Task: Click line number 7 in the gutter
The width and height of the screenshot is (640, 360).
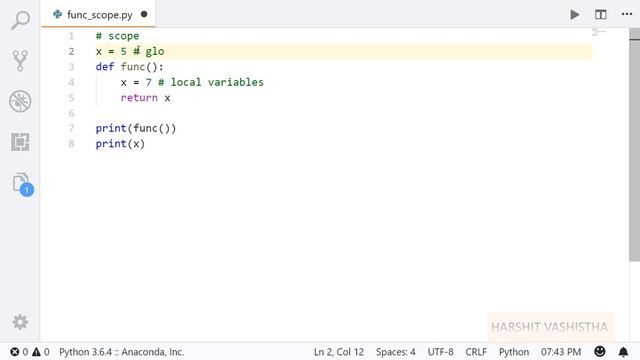Action: point(71,128)
